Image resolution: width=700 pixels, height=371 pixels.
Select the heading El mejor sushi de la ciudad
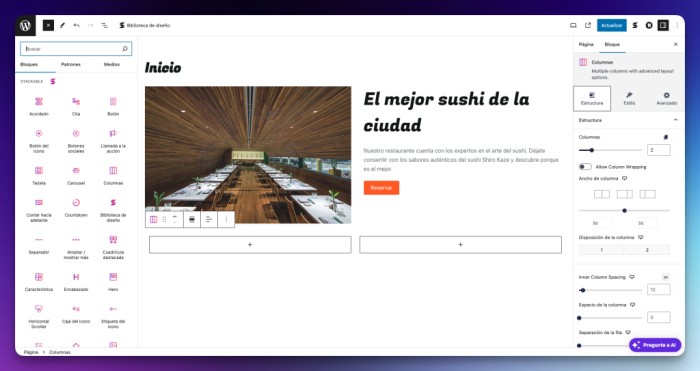[x=446, y=112]
